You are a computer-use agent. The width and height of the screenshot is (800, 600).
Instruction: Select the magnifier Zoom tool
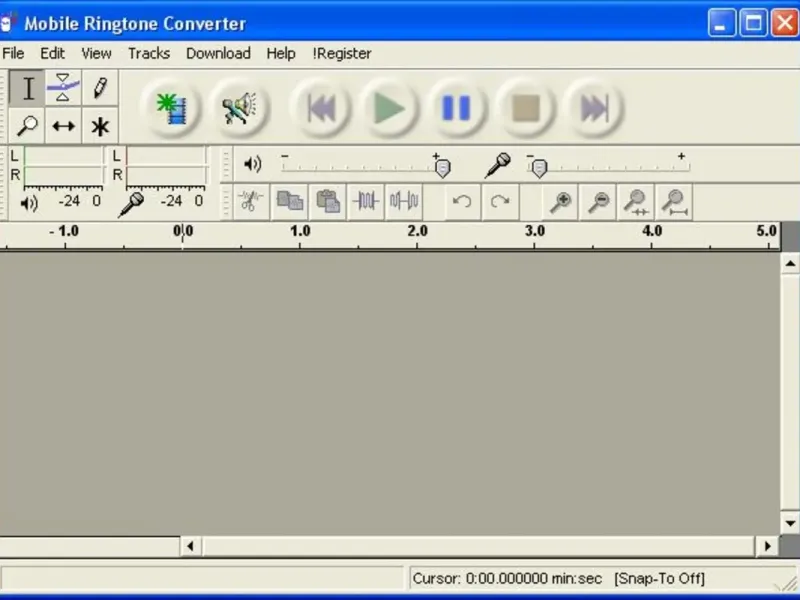tap(27, 126)
